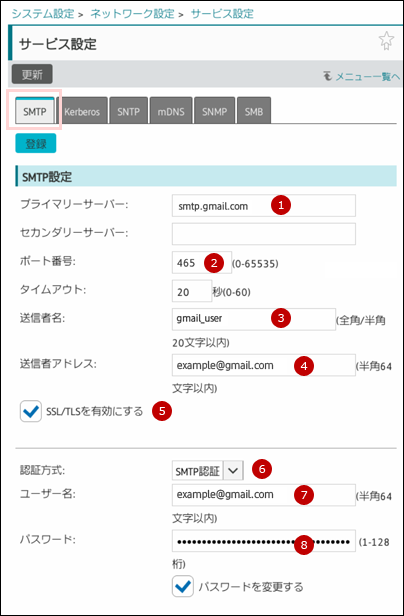
Task: Focus the empty セカンダリーサーバー field
Action: (264, 234)
